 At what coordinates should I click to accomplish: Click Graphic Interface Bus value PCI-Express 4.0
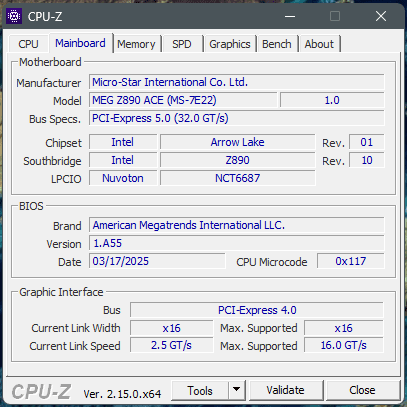click(257, 310)
